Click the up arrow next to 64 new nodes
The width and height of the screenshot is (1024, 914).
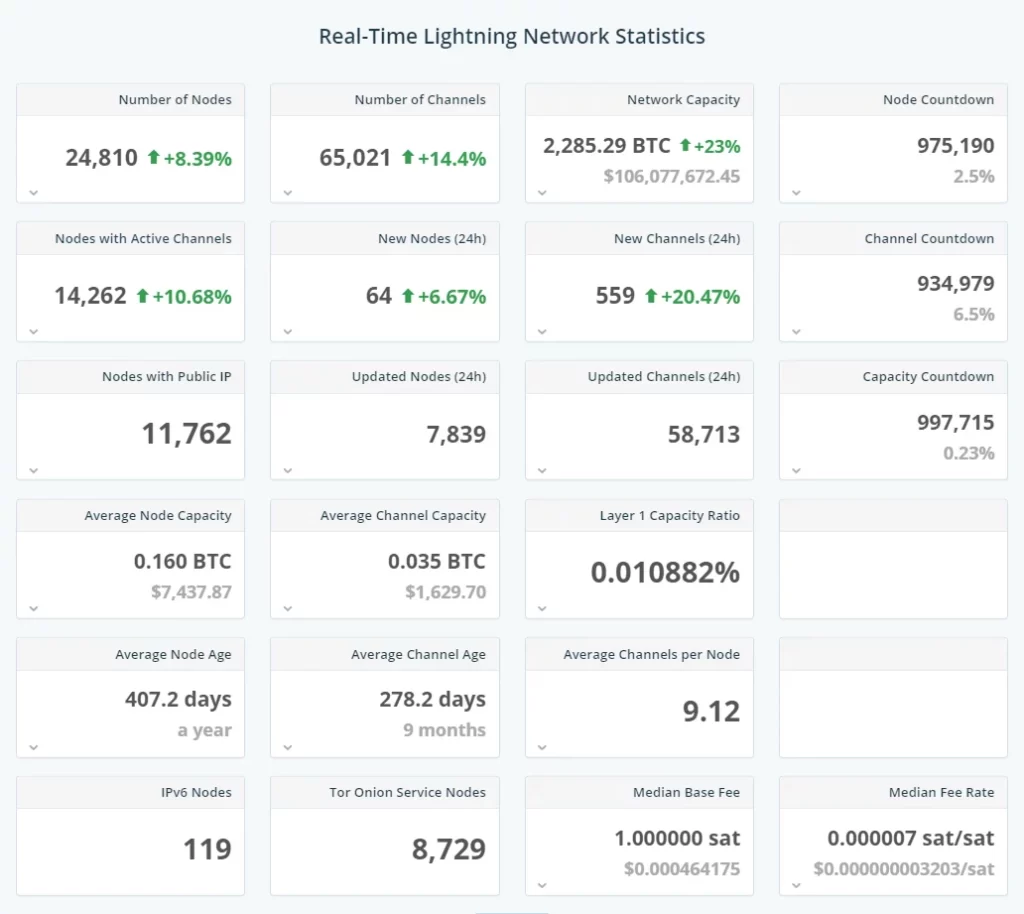pyautogui.click(x=407, y=295)
